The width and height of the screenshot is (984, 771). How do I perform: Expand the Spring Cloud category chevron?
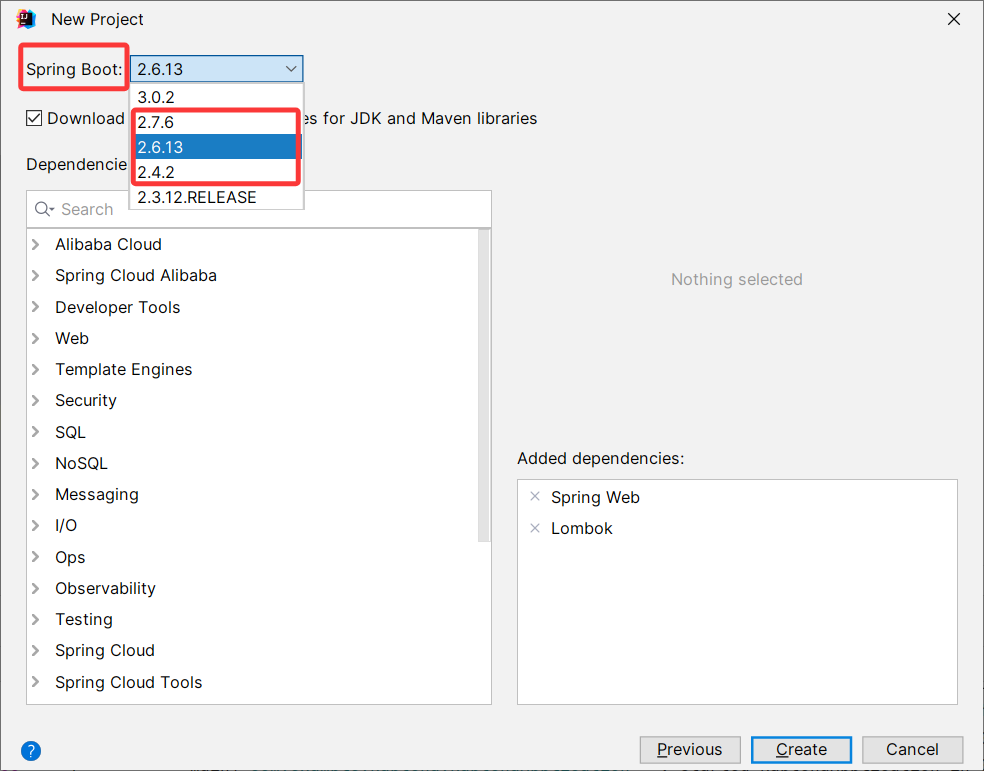click(36, 650)
